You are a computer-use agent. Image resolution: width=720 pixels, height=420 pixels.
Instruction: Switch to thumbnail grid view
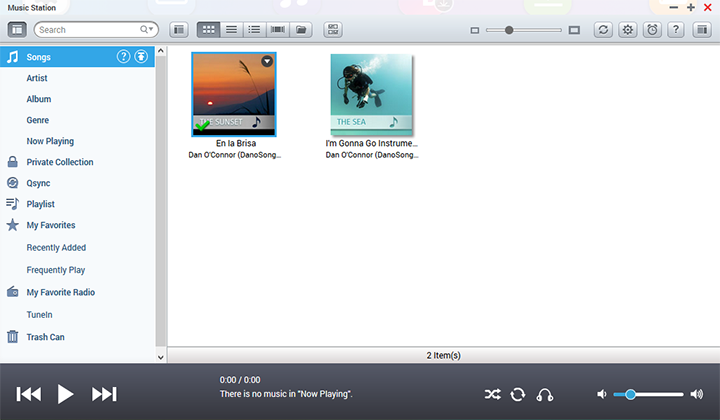tap(208, 30)
